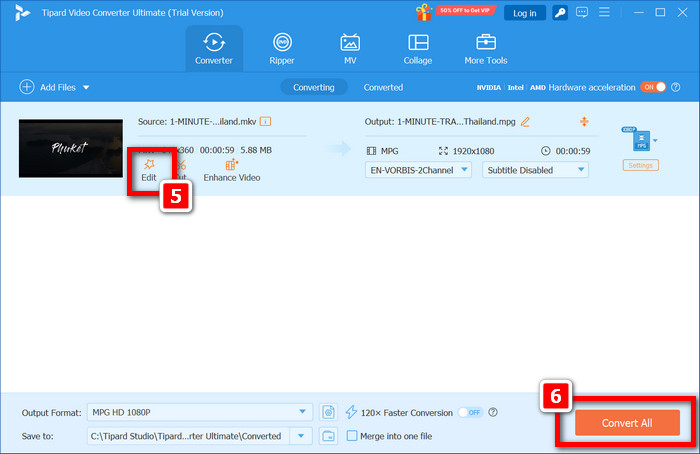Click the orange compress icon beside output
Viewport: 700px width, 454px height.
coord(584,121)
